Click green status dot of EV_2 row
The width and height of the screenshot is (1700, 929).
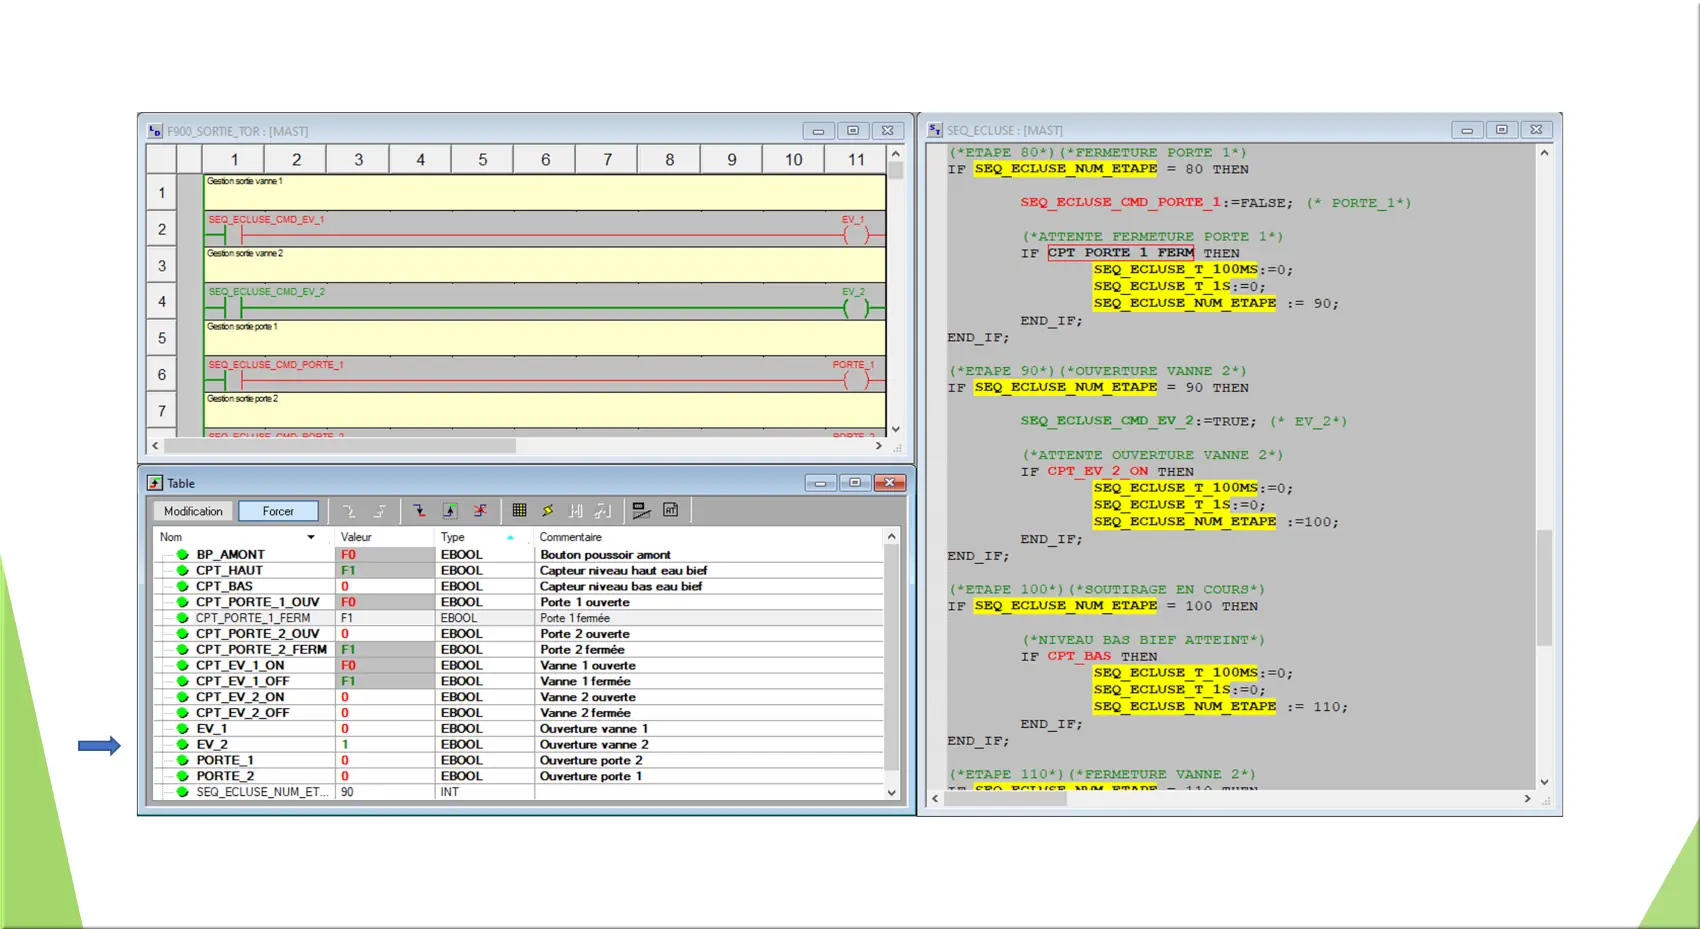pyautogui.click(x=182, y=745)
